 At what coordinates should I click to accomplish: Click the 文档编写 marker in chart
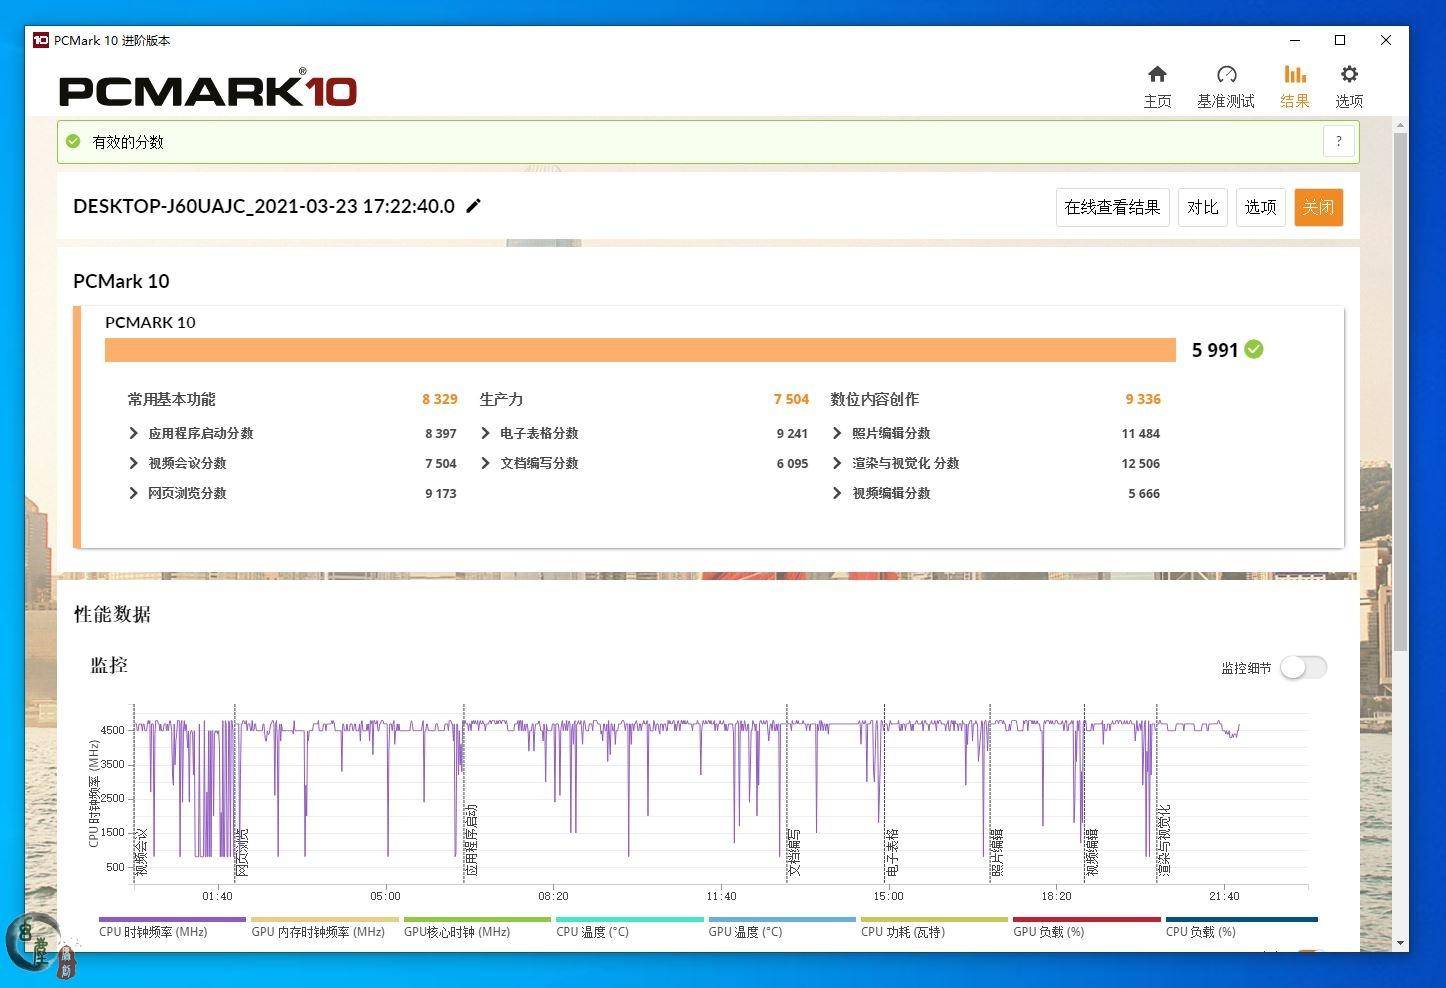click(x=794, y=853)
